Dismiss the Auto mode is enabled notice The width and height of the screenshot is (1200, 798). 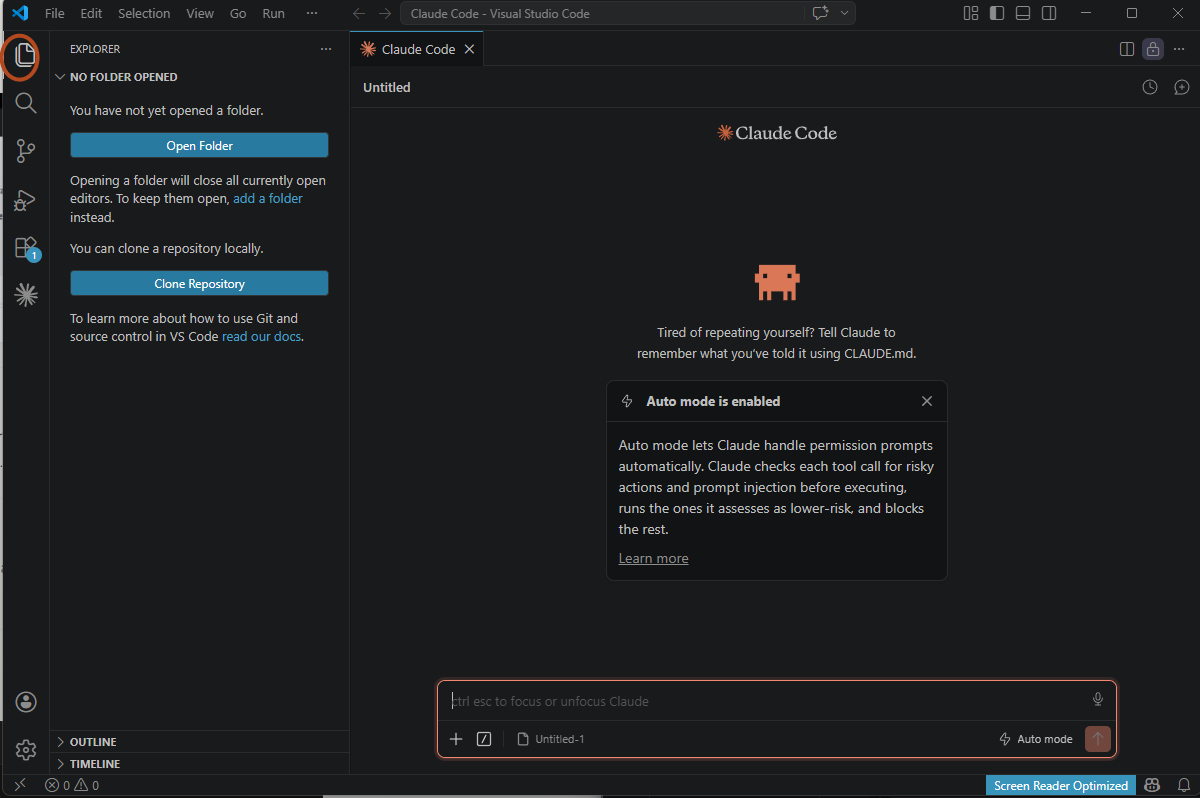[x=927, y=401]
